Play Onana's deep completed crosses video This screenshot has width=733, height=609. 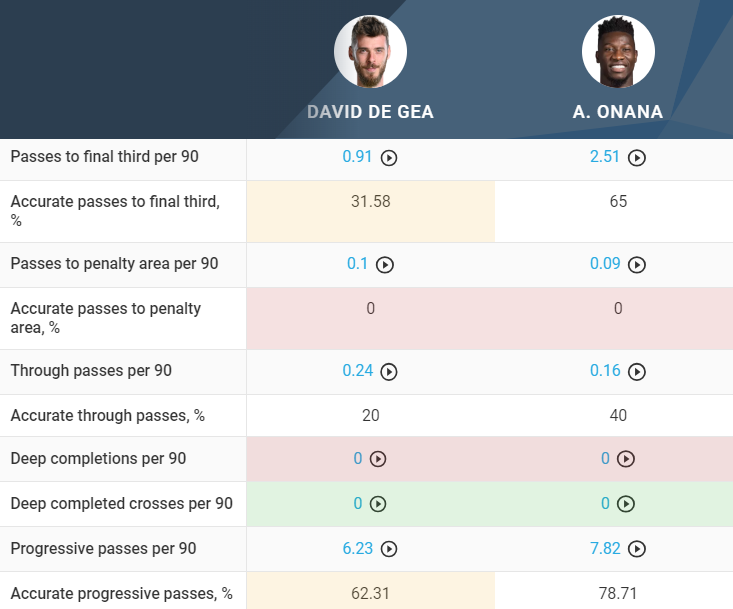pos(625,504)
